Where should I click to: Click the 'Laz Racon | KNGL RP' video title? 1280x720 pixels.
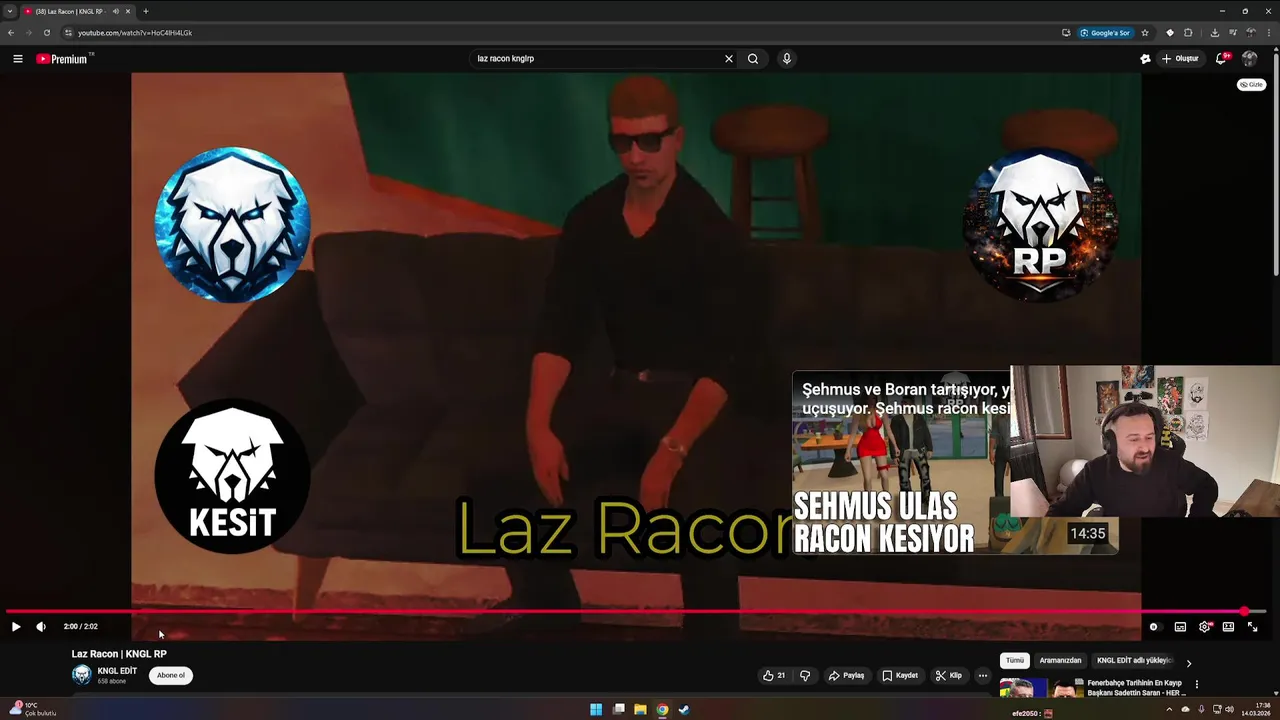[x=119, y=654]
